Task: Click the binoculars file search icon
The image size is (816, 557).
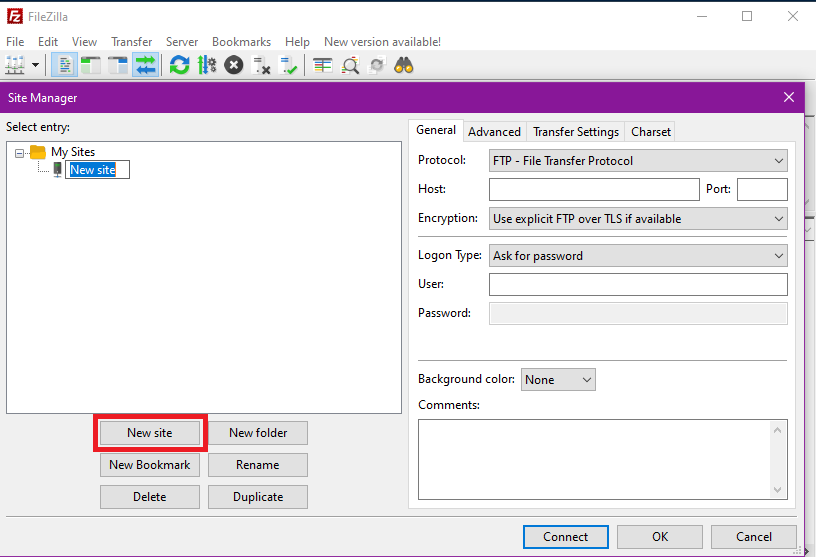Action: click(404, 66)
